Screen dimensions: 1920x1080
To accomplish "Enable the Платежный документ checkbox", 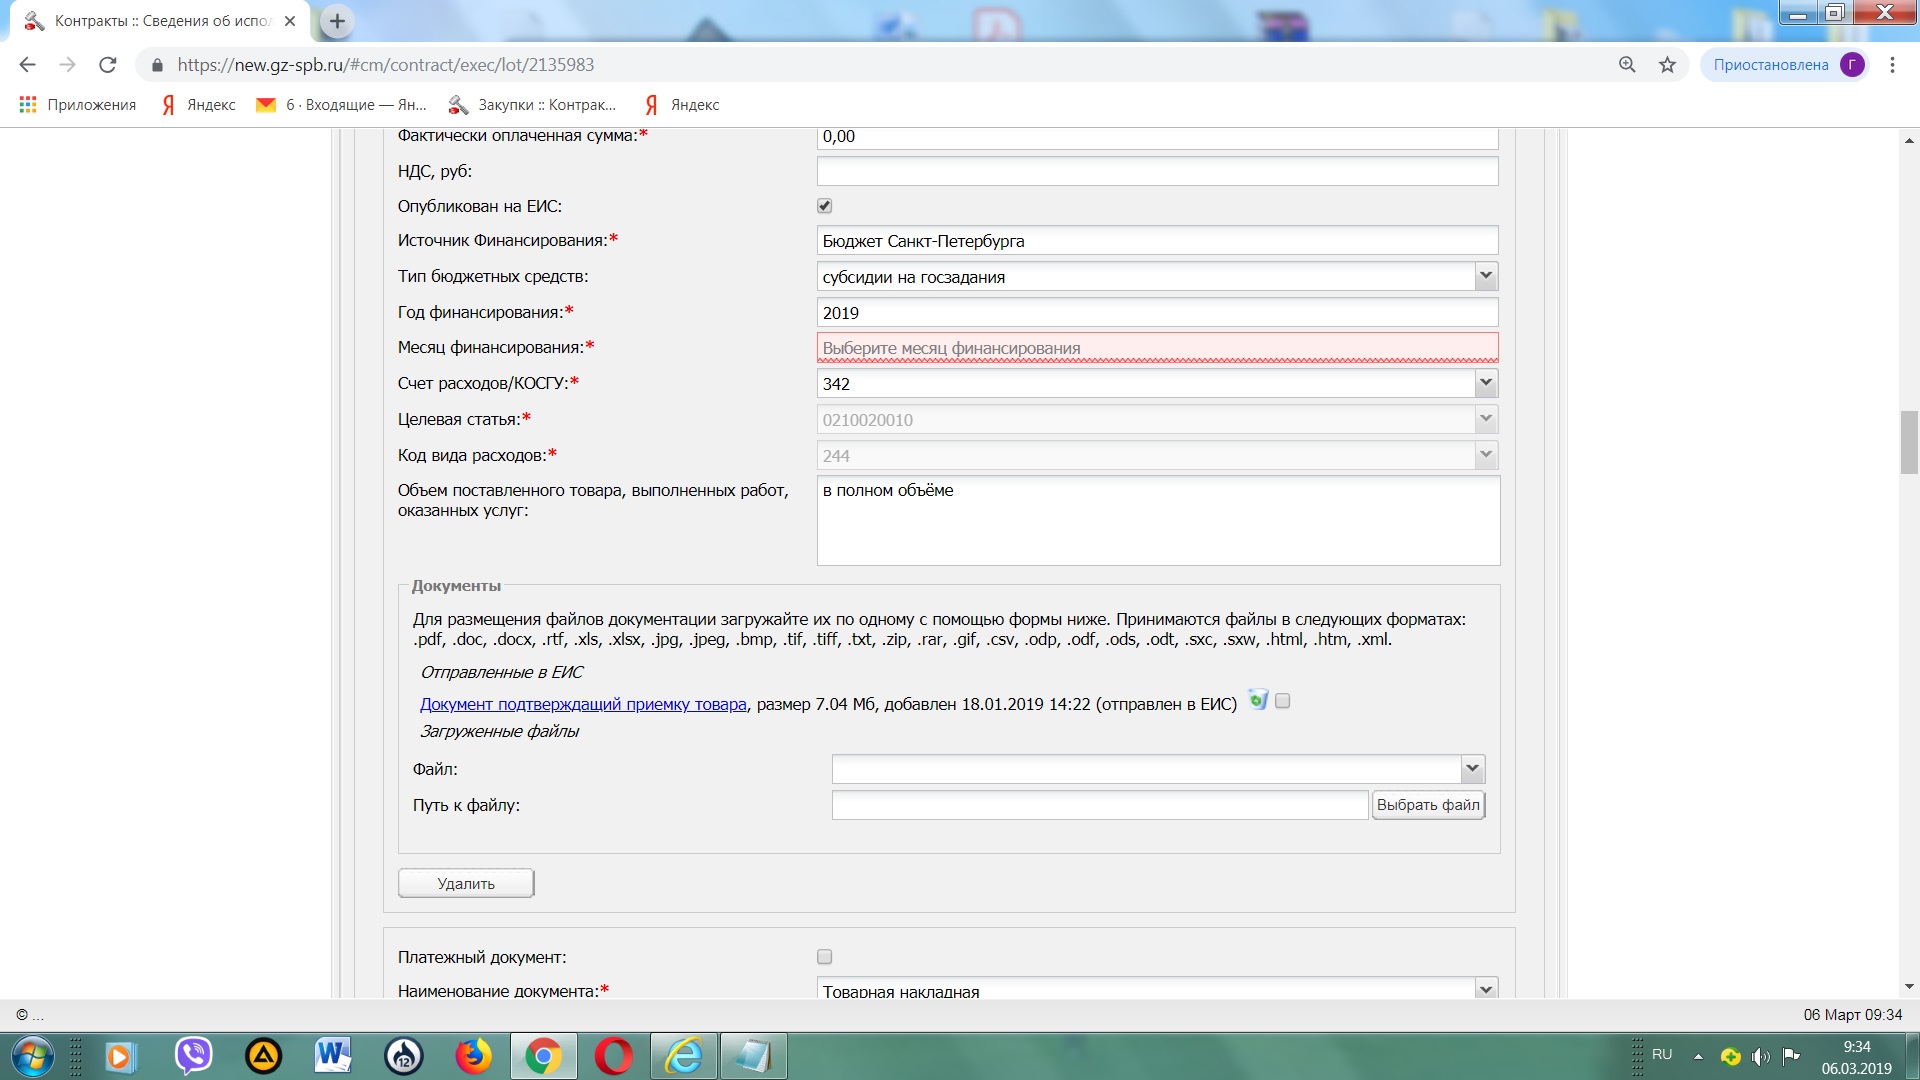I will (824, 957).
